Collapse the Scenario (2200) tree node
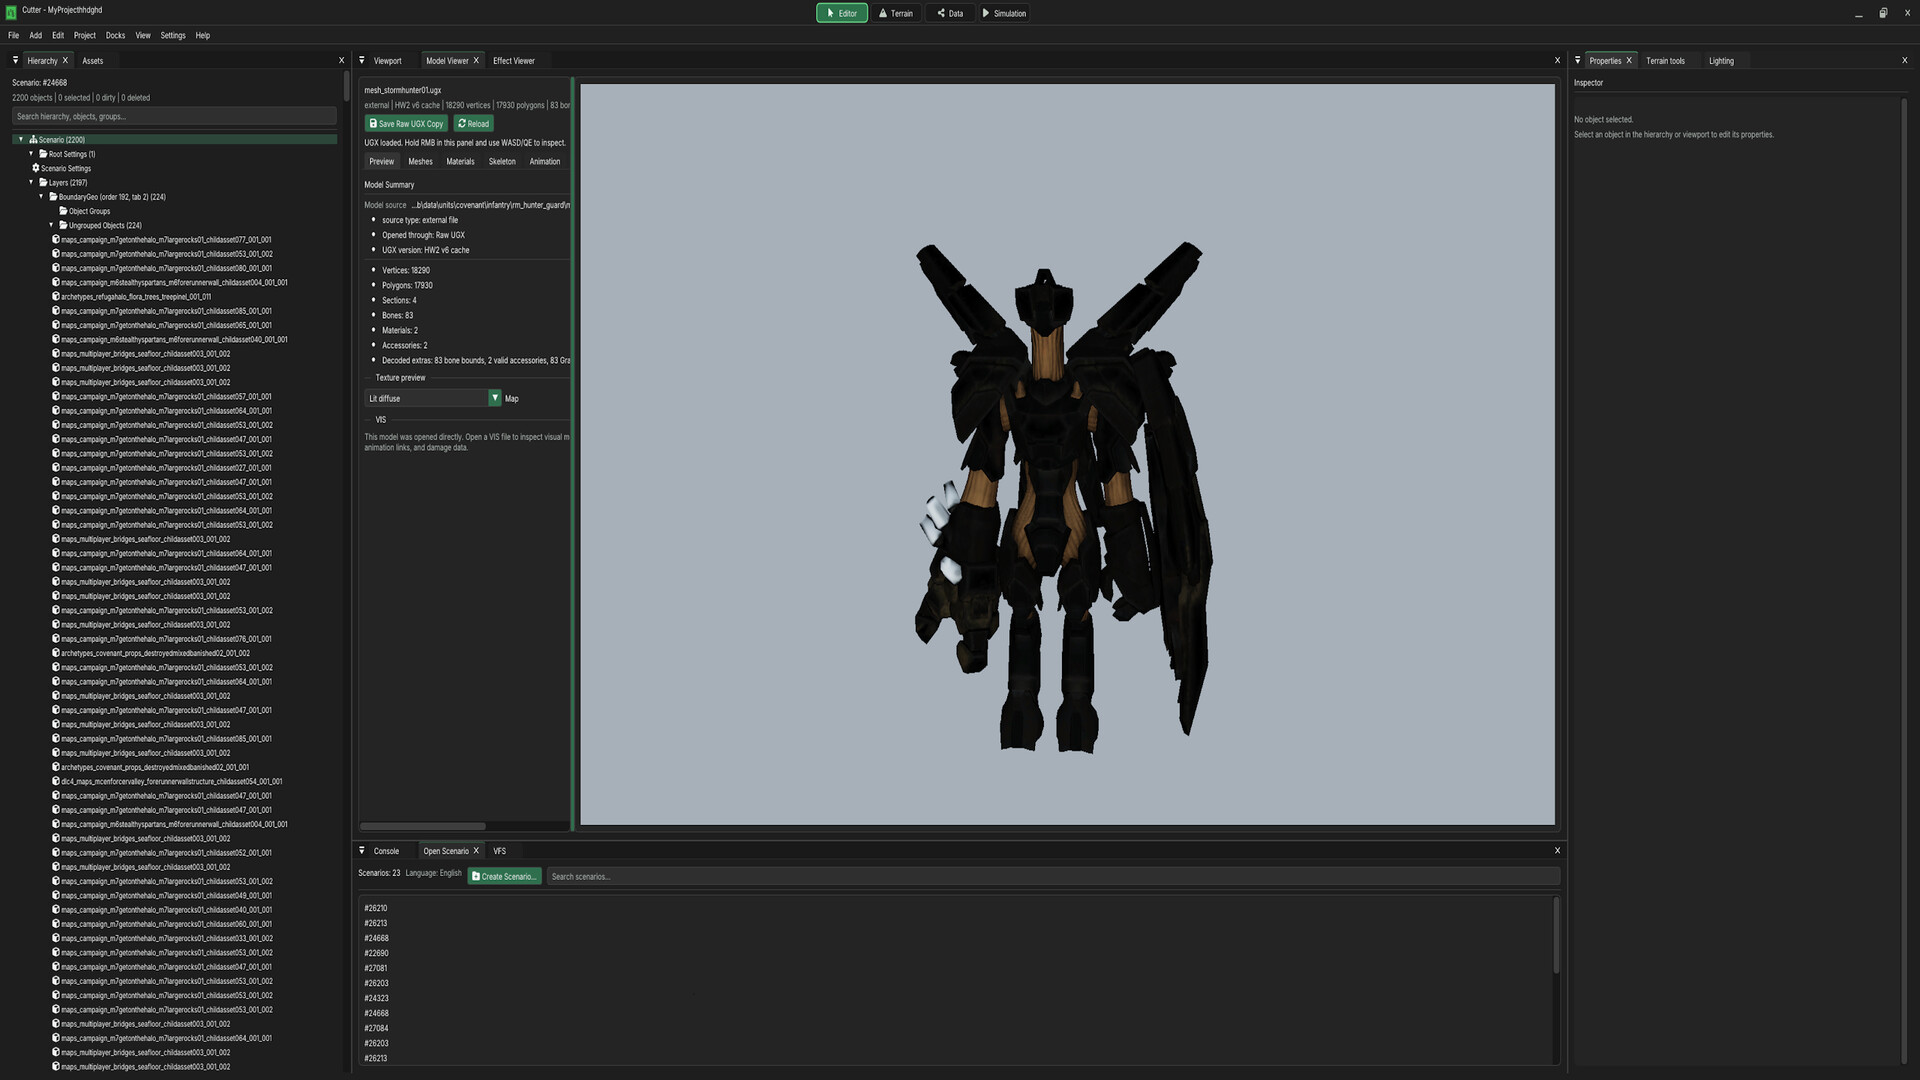Viewport: 1920px width, 1080px height. [x=21, y=140]
